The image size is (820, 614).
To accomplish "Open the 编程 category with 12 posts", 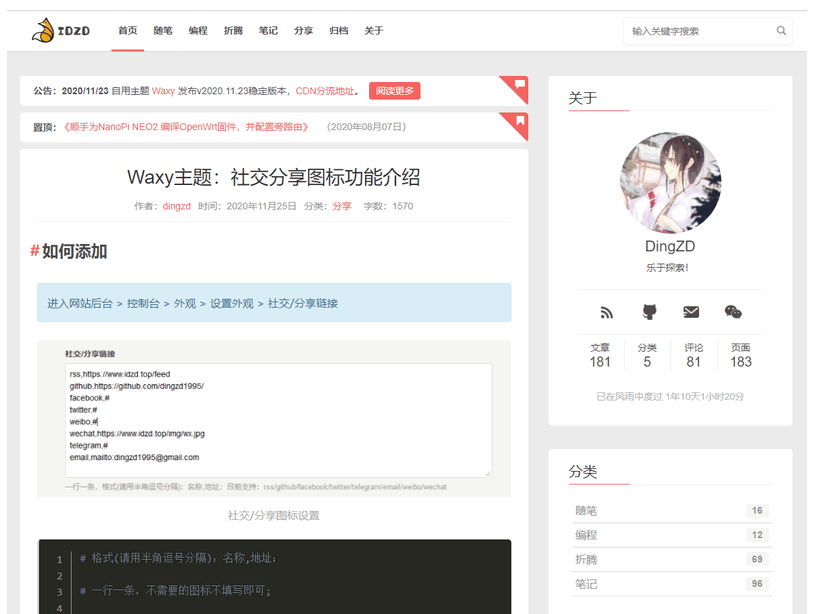I will 672,535.
